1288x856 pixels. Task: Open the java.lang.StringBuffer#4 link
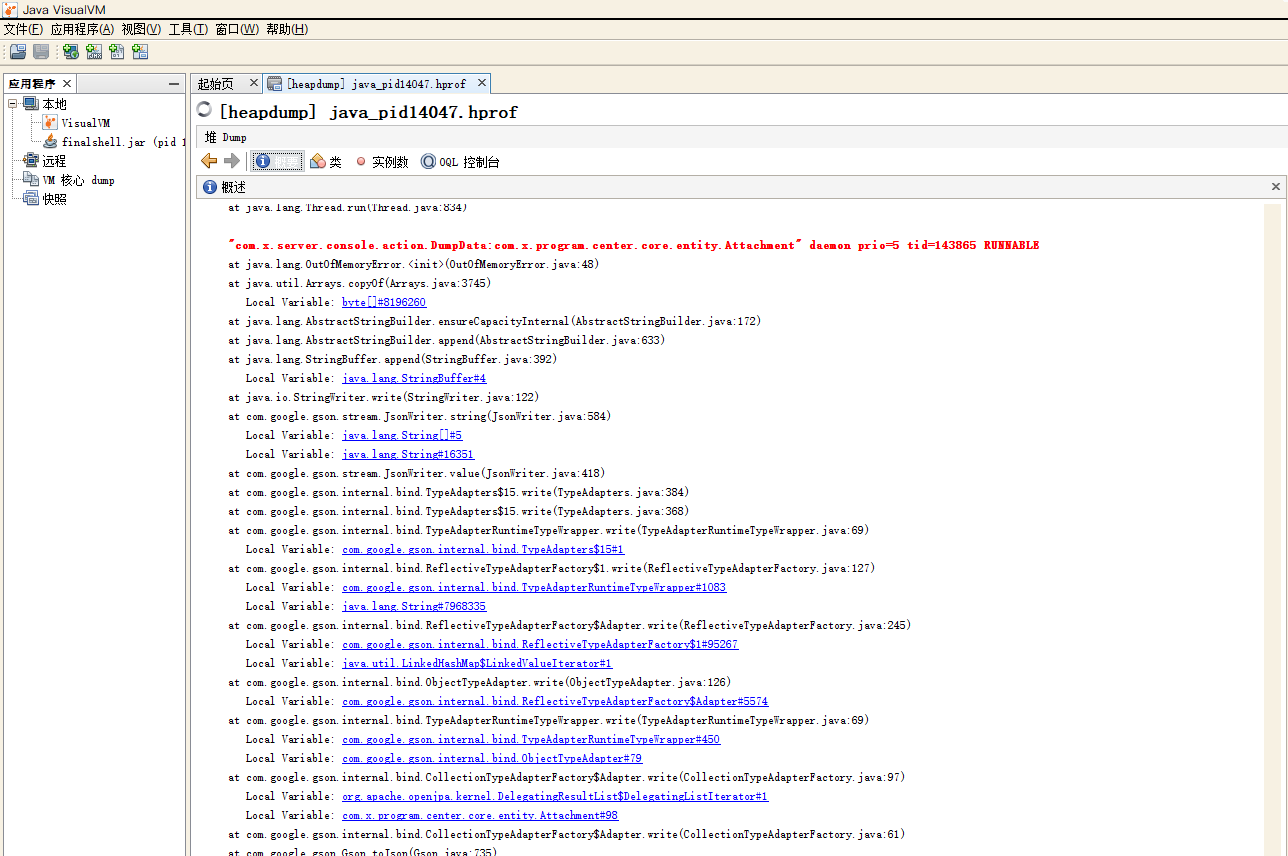pyautogui.click(x=414, y=378)
